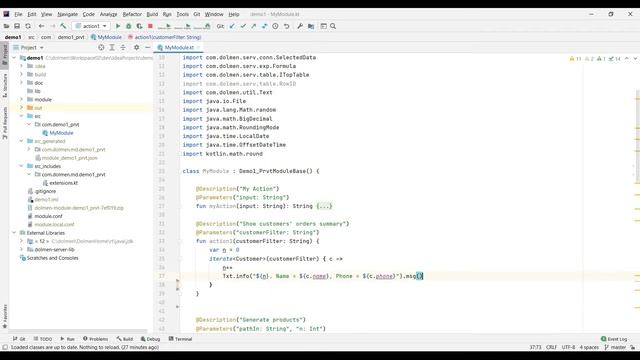Toggle the Pull Requests side panel
The width and height of the screenshot is (640, 360).
(5, 123)
